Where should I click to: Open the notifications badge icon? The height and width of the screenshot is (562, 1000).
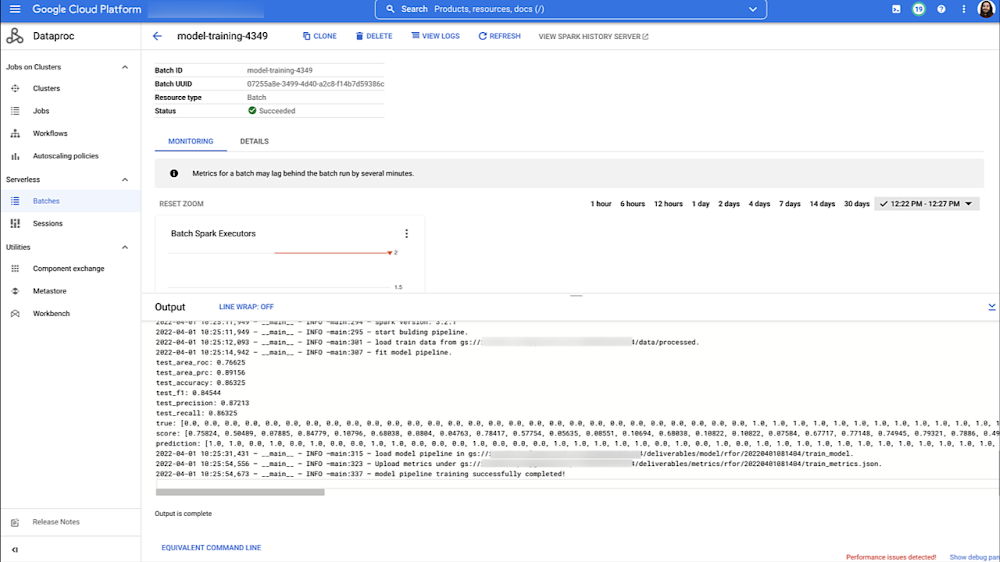pos(918,9)
